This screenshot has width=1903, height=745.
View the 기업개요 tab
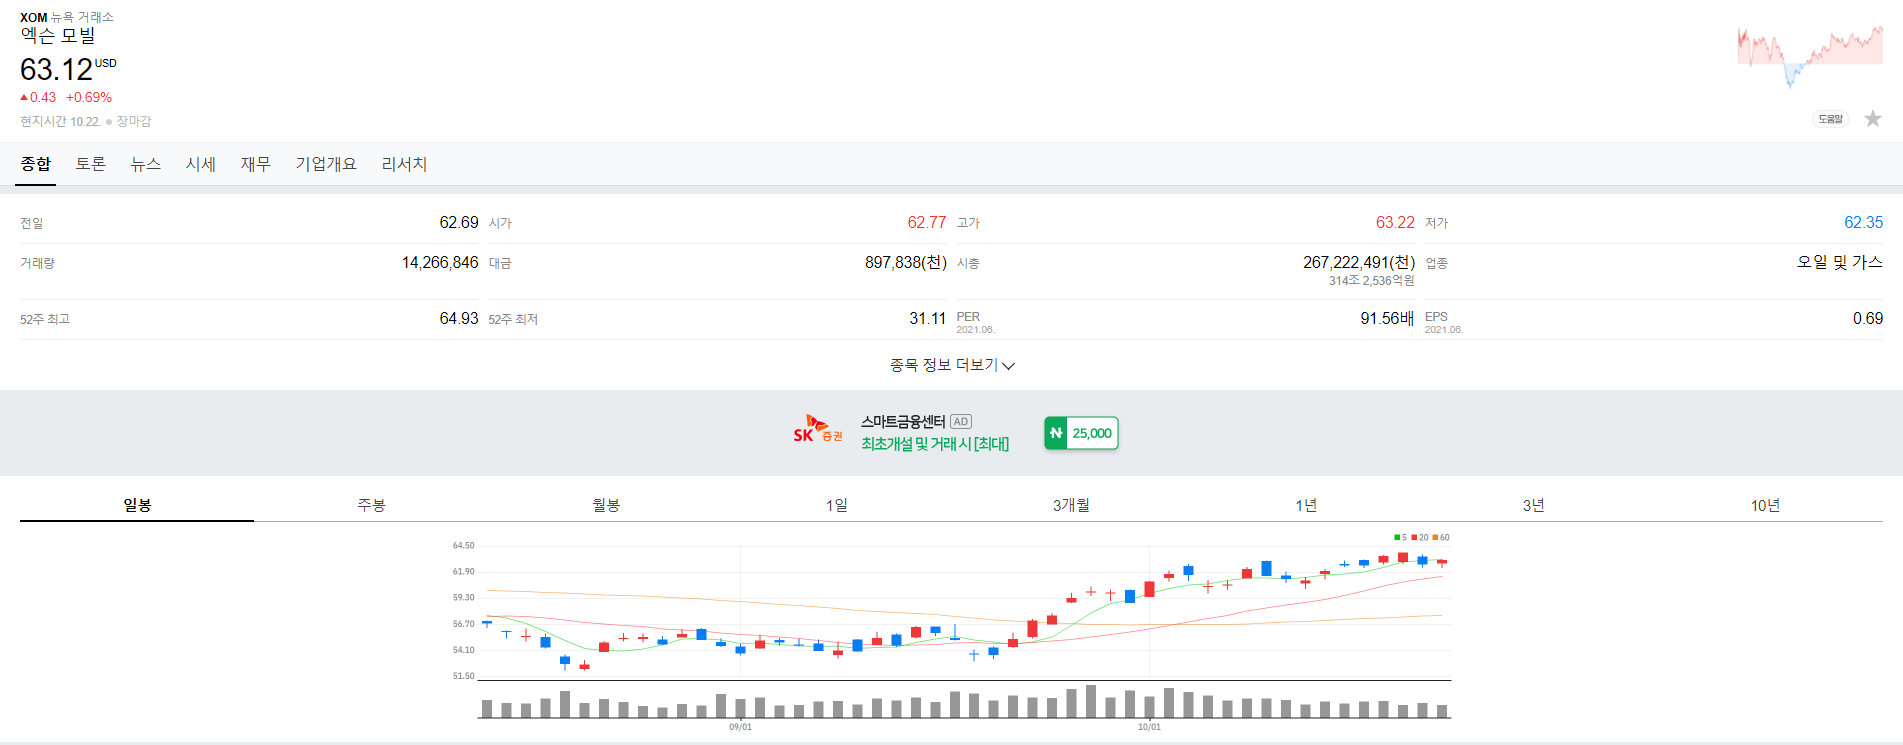point(326,164)
